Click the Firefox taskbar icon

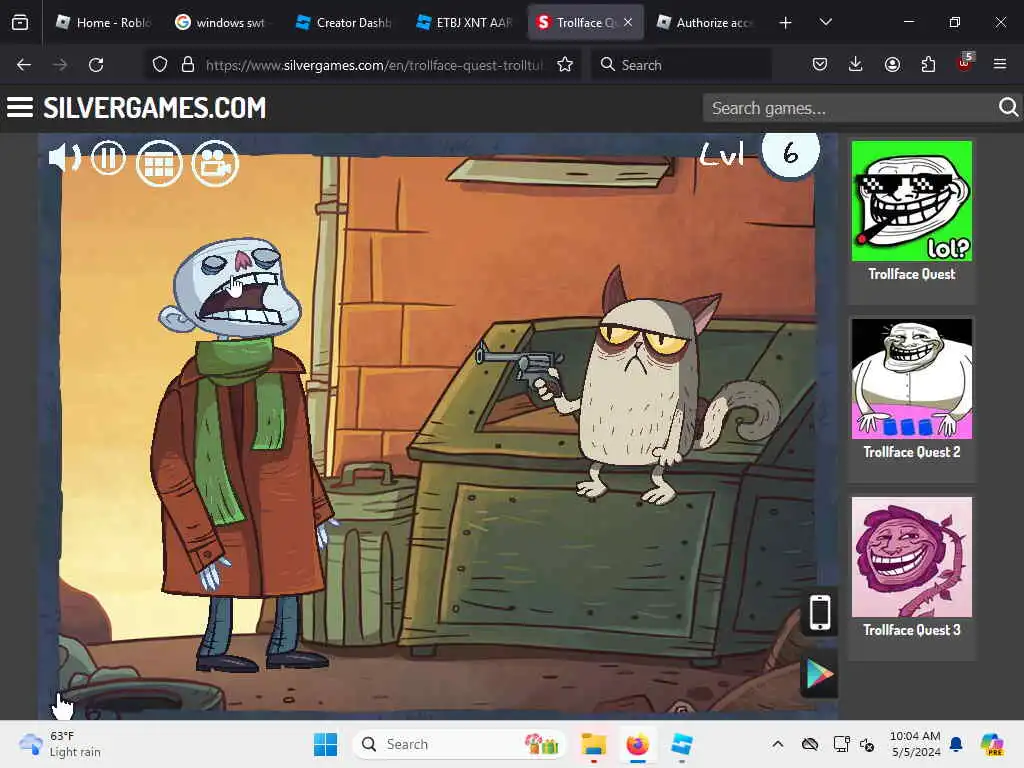[637, 744]
